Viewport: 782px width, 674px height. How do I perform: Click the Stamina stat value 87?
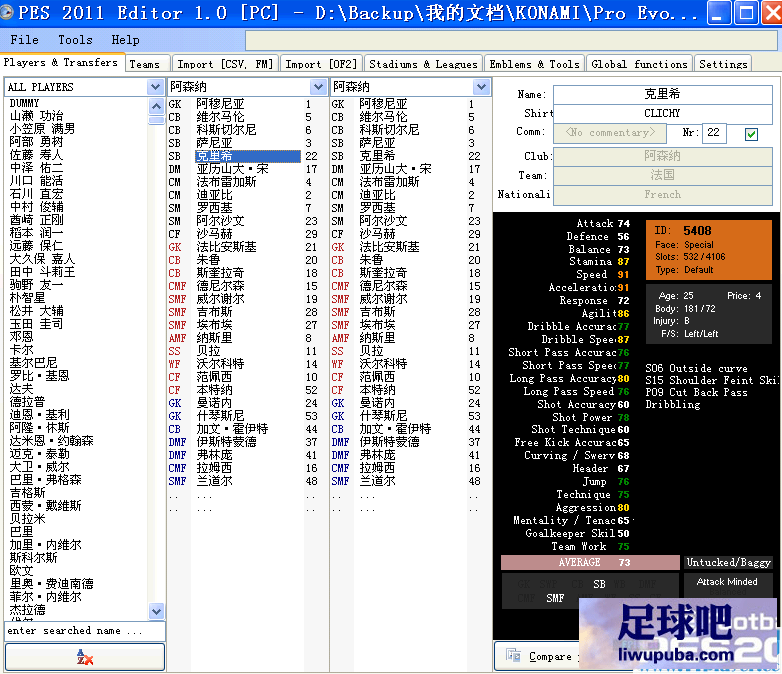624,262
